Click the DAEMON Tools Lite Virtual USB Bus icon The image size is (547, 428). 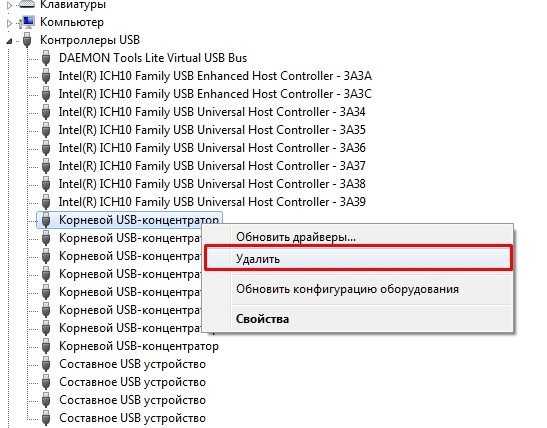coord(46,58)
